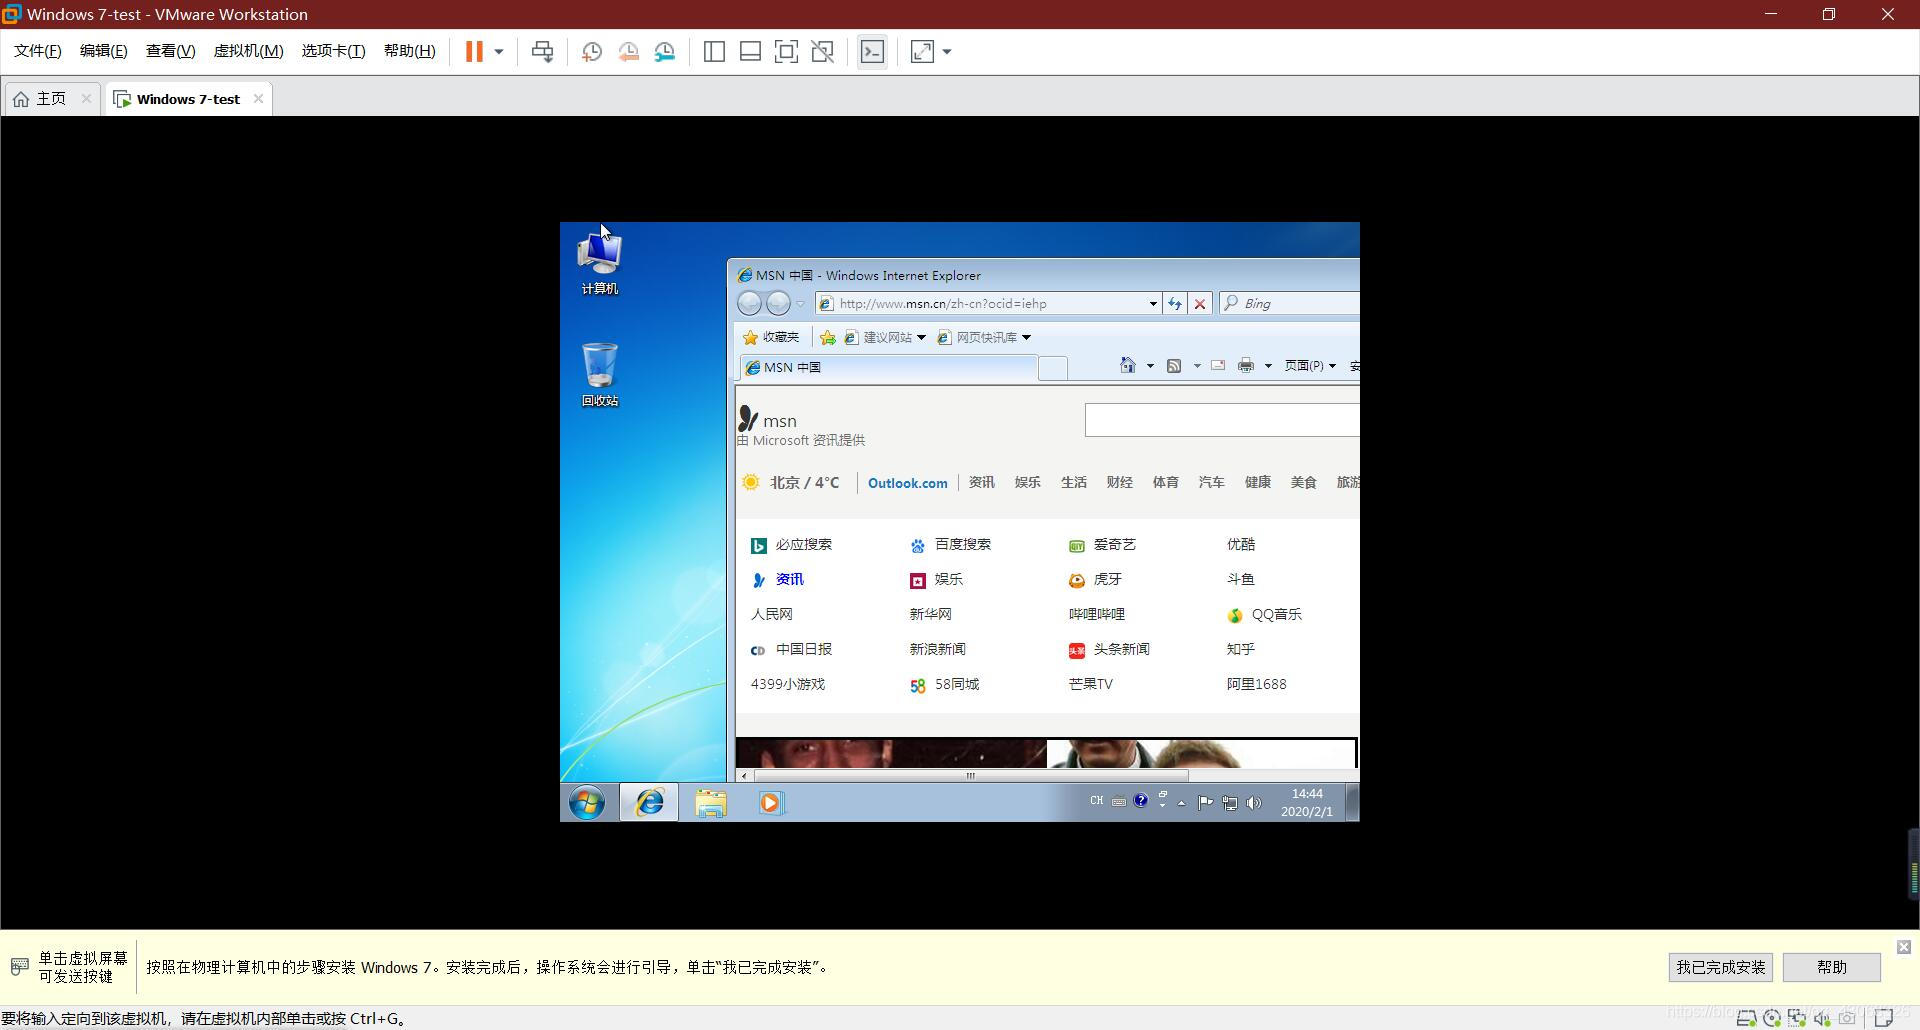
Task: Click the hard disk device status icon
Action: coord(1747,1018)
